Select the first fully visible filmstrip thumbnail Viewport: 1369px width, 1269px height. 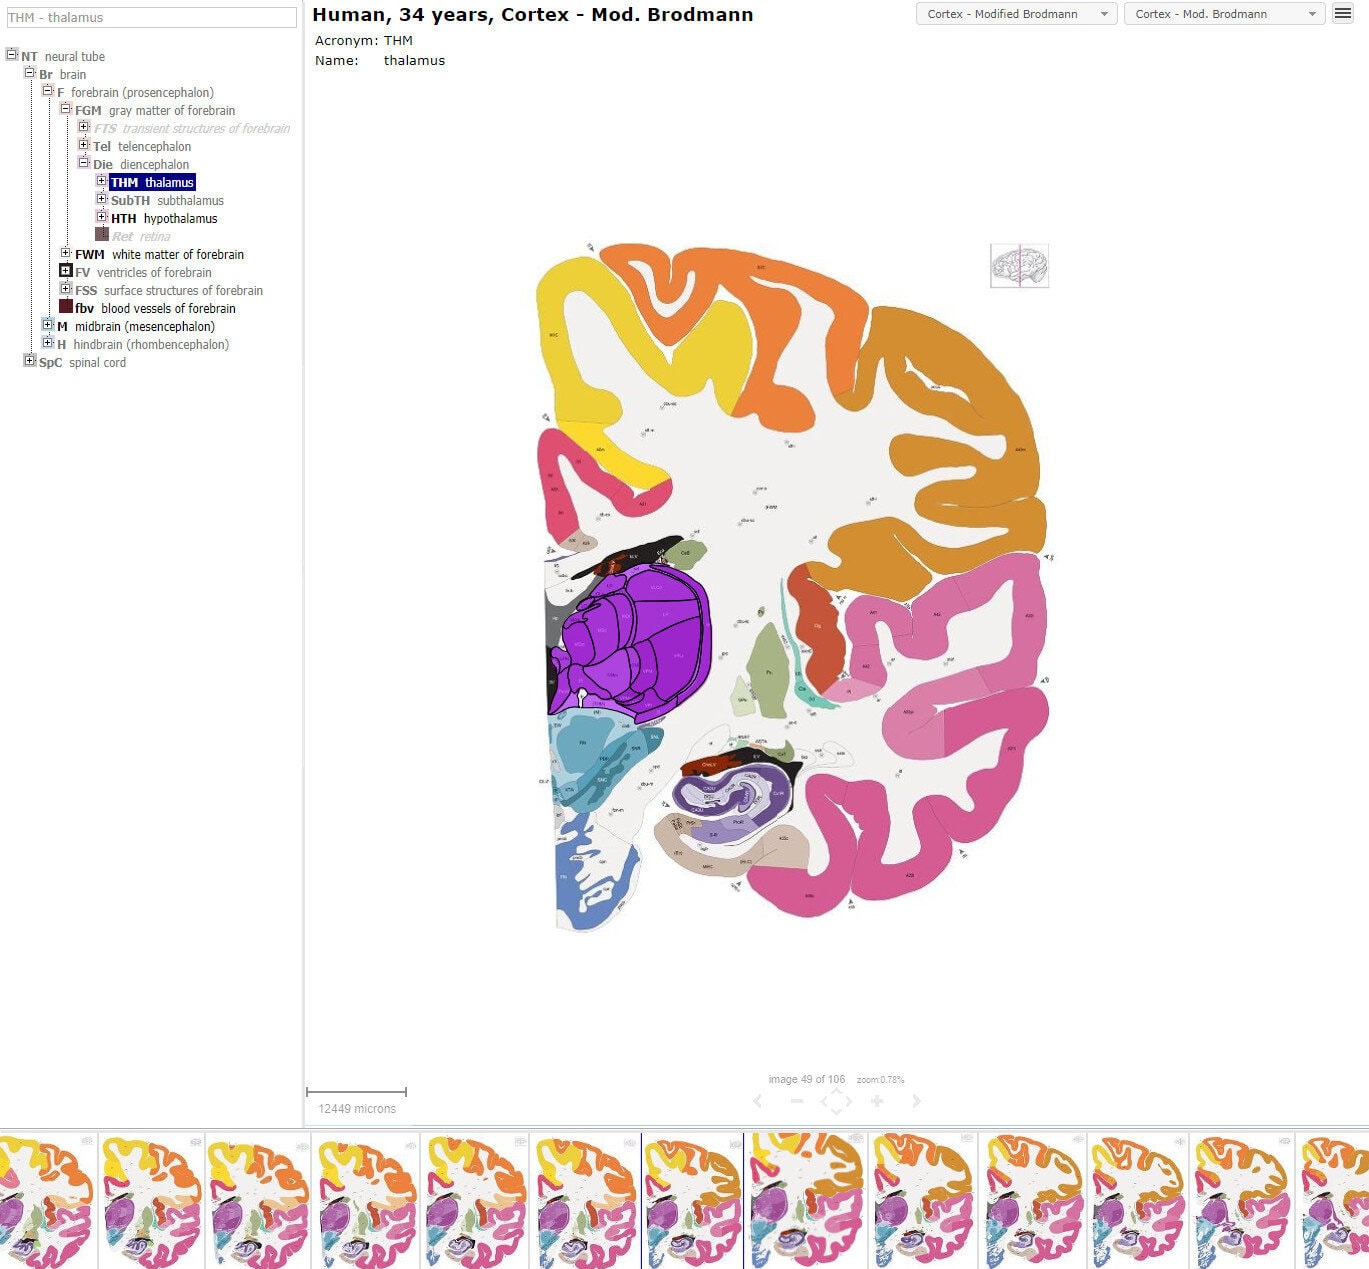(x=151, y=1200)
